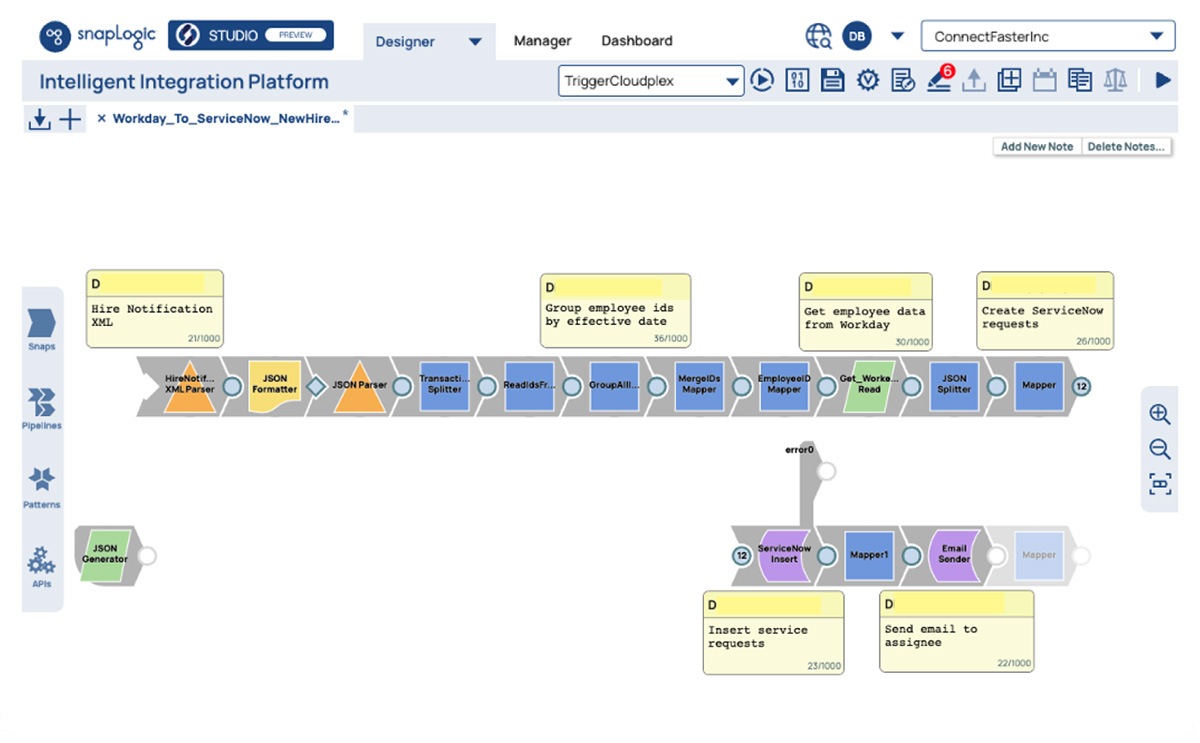
Task: Click the Delete Notes button
Action: [x=1126, y=146]
